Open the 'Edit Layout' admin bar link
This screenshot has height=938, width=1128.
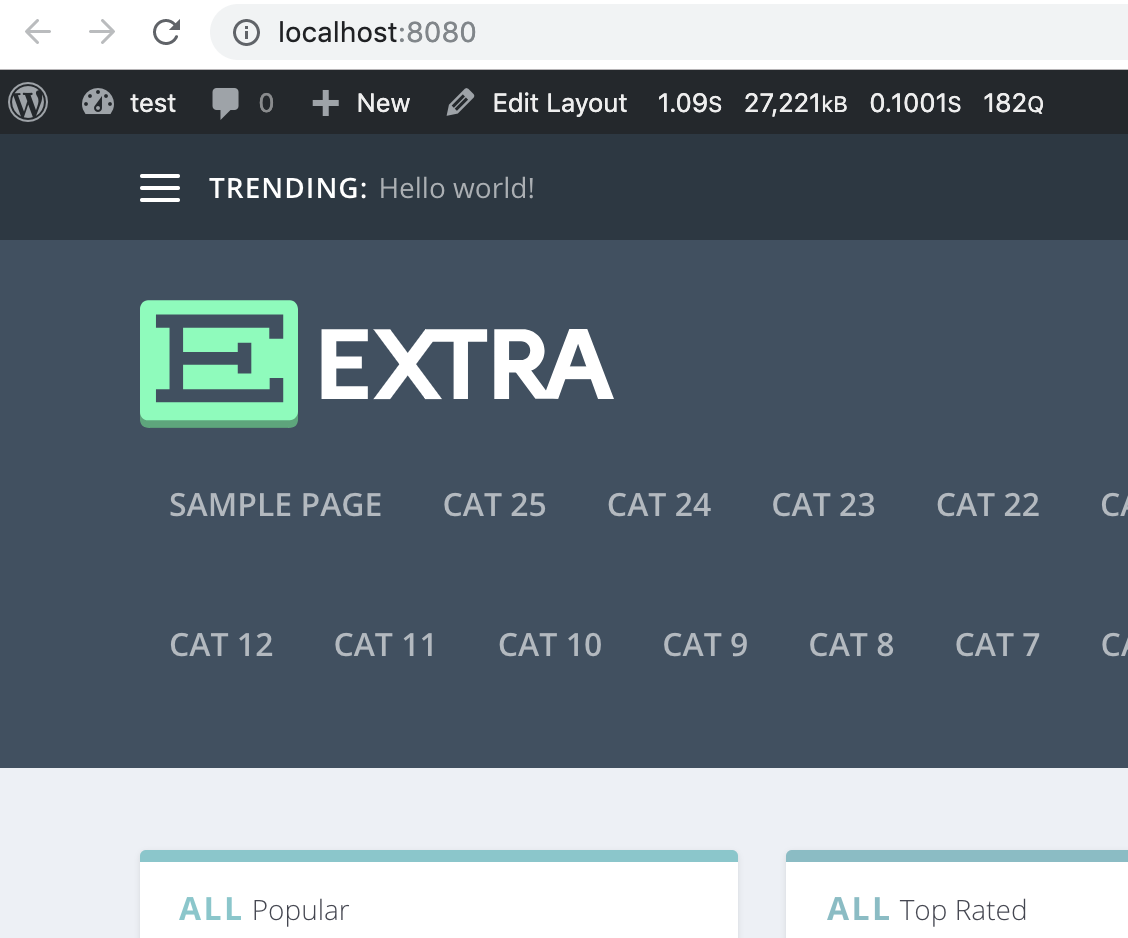click(x=560, y=104)
